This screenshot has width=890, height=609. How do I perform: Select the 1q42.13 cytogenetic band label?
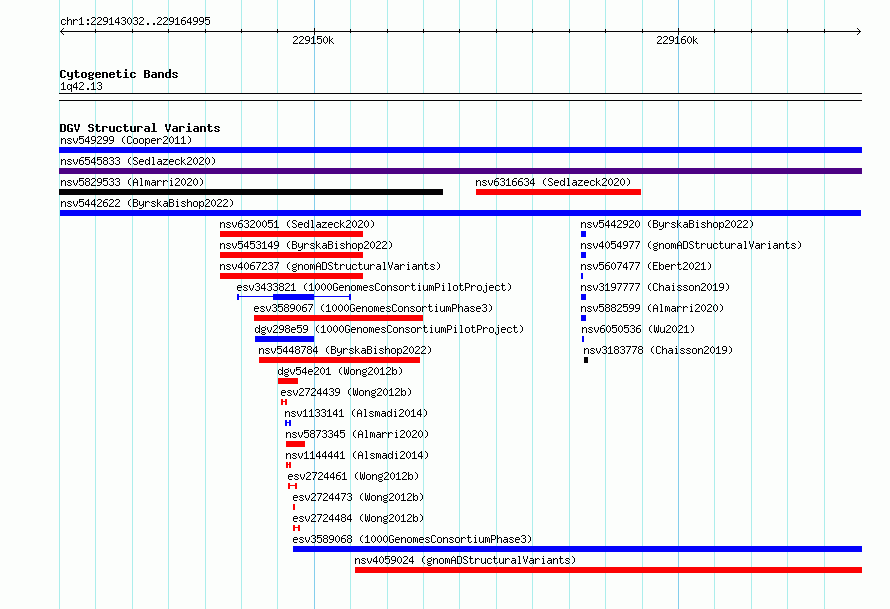tap(81, 87)
